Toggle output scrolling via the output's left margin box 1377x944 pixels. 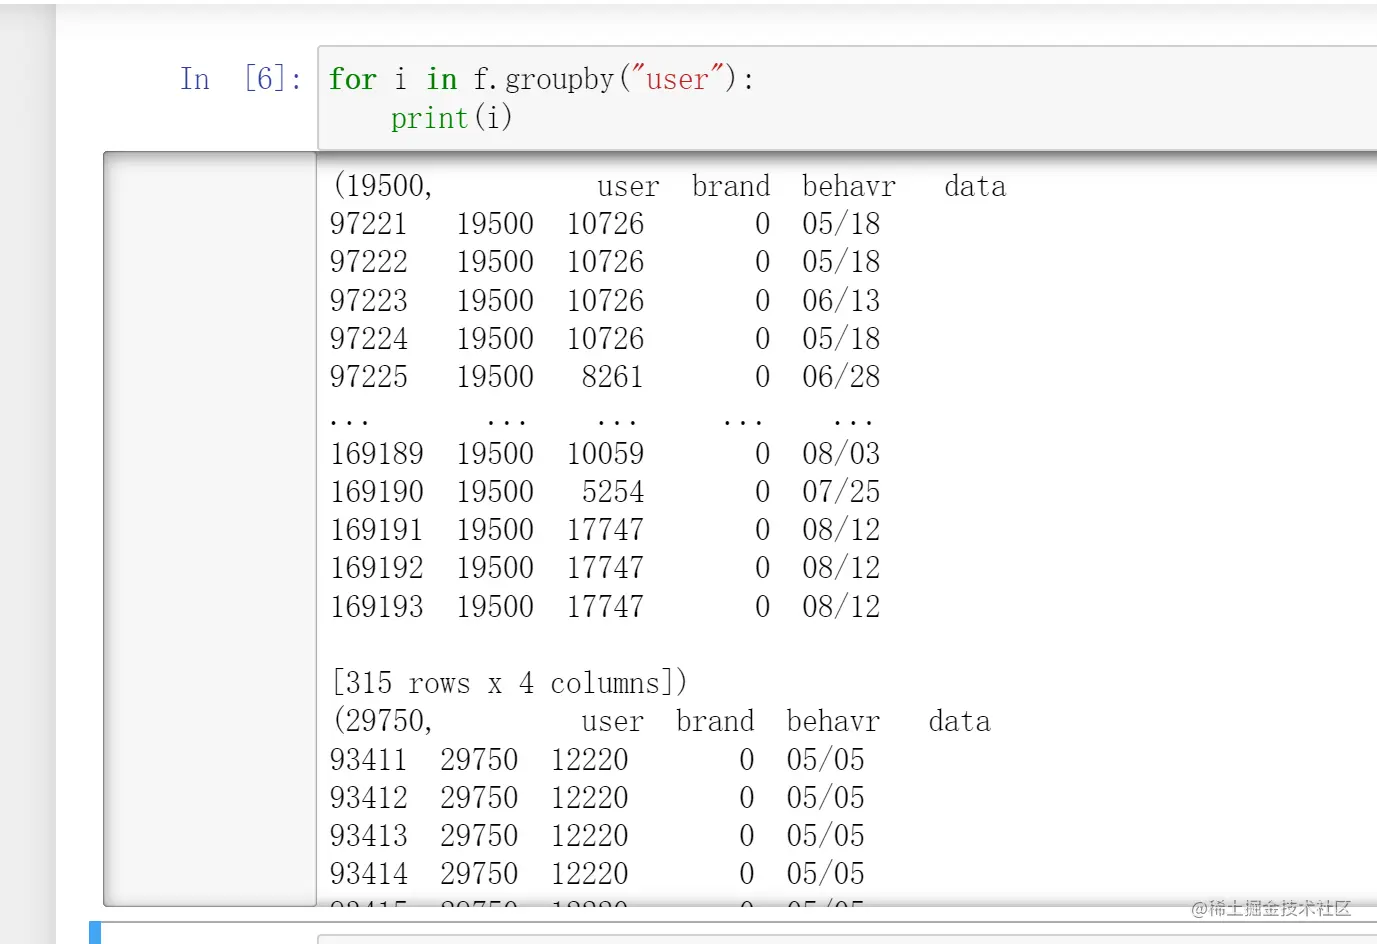pyautogui.click(x=210, y=529)
